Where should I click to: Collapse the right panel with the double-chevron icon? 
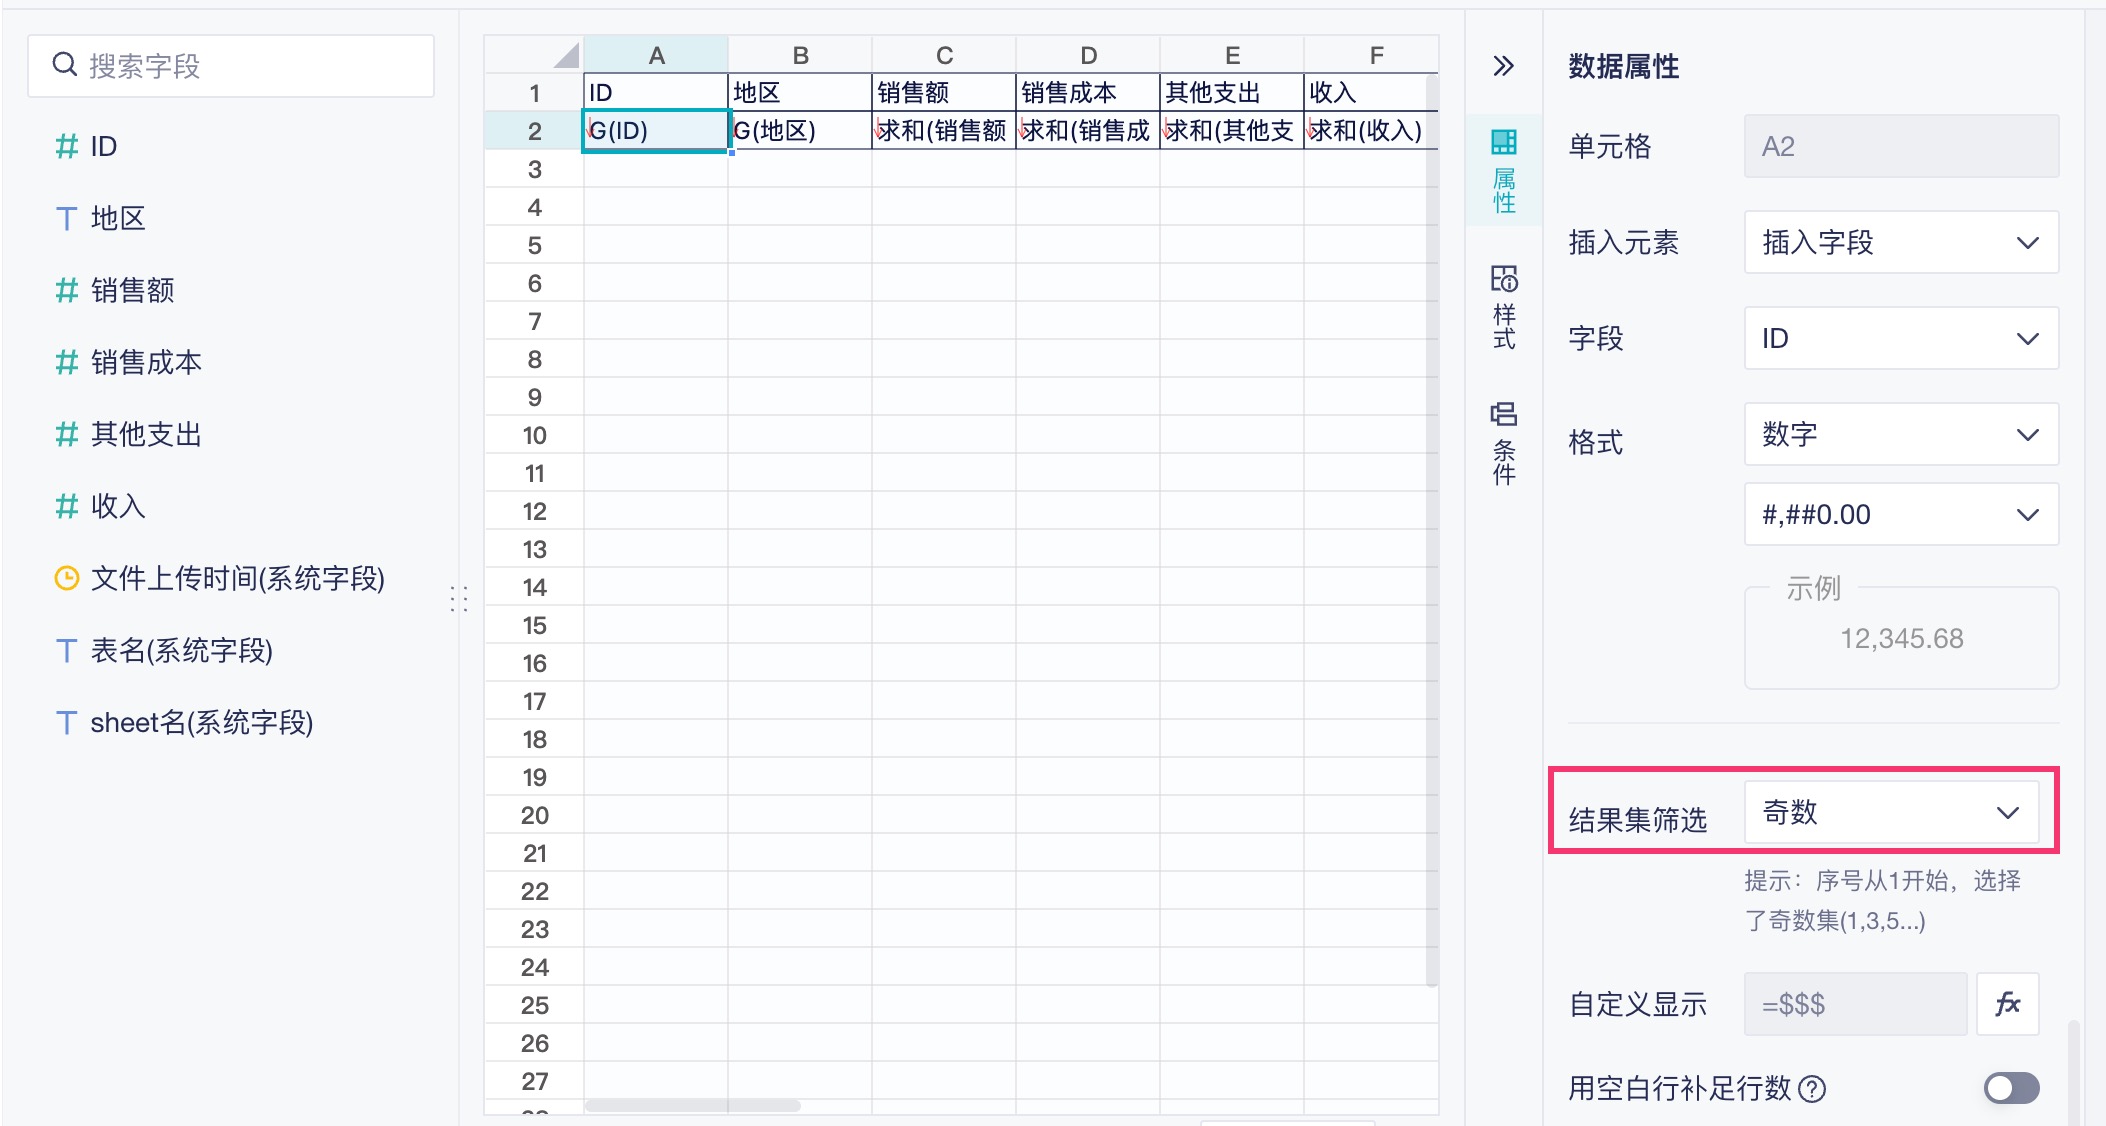(1503, 66)
